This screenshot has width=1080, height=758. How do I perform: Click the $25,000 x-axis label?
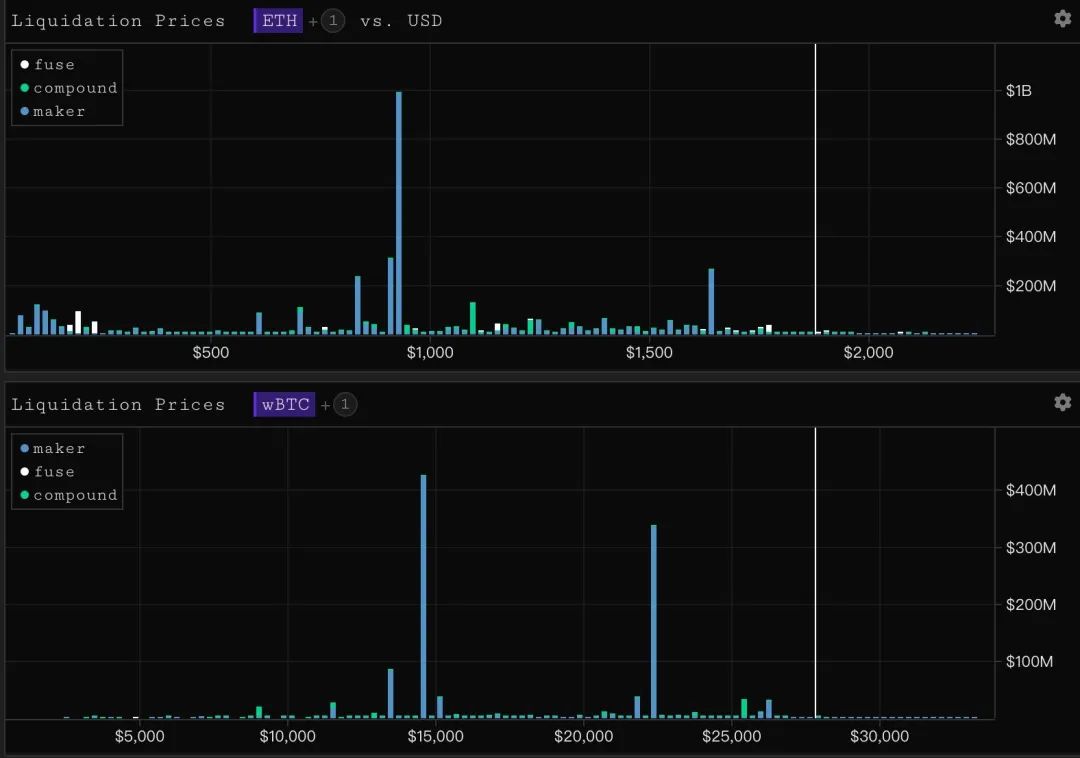pyautogui.click(x=731, y=736)
